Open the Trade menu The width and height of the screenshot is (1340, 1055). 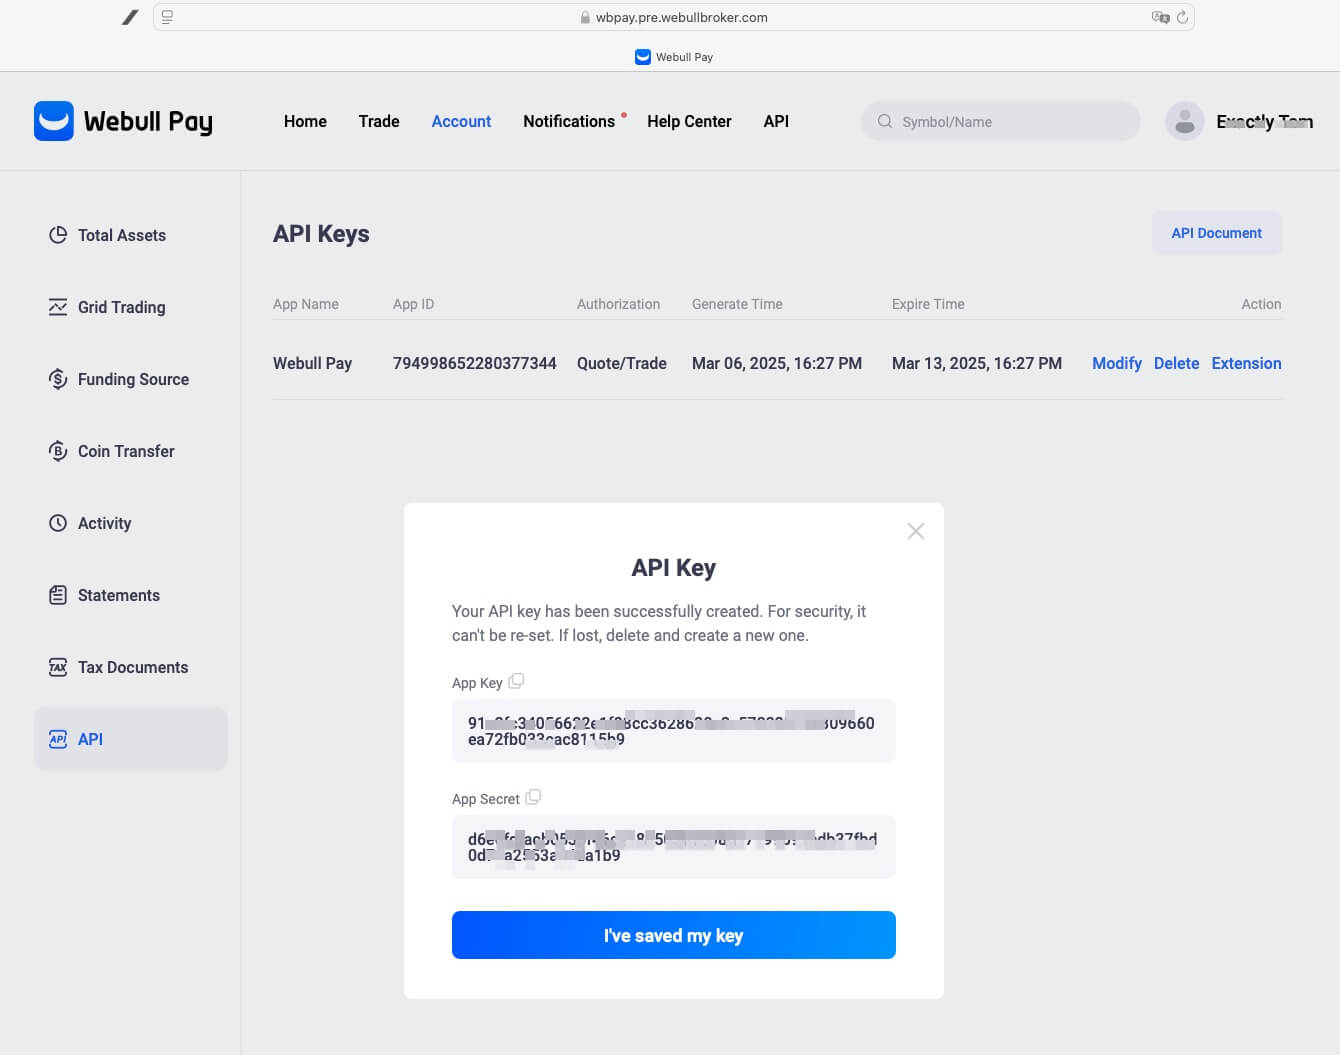pos(379,121)
